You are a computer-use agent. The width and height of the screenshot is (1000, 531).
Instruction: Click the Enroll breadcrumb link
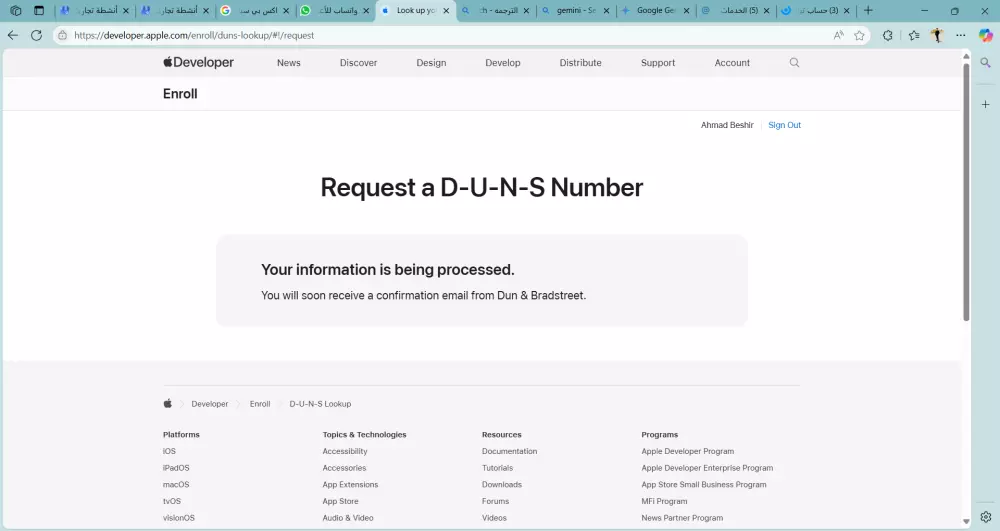point(260,404)
